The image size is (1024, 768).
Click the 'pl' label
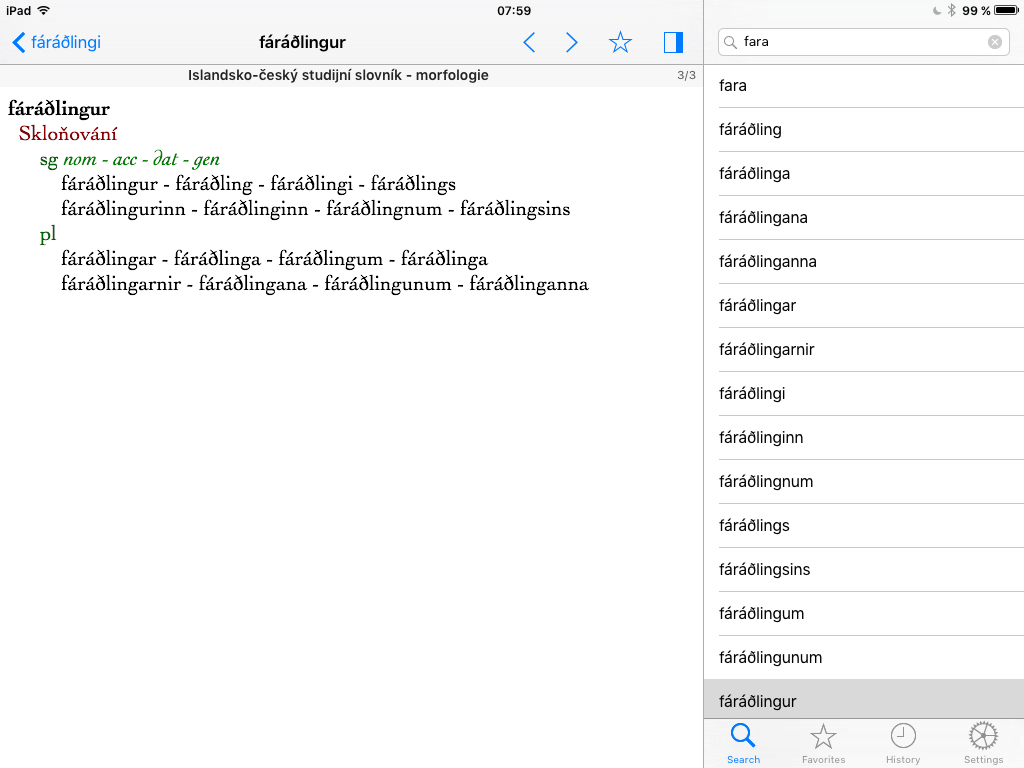tap(48, 234)
